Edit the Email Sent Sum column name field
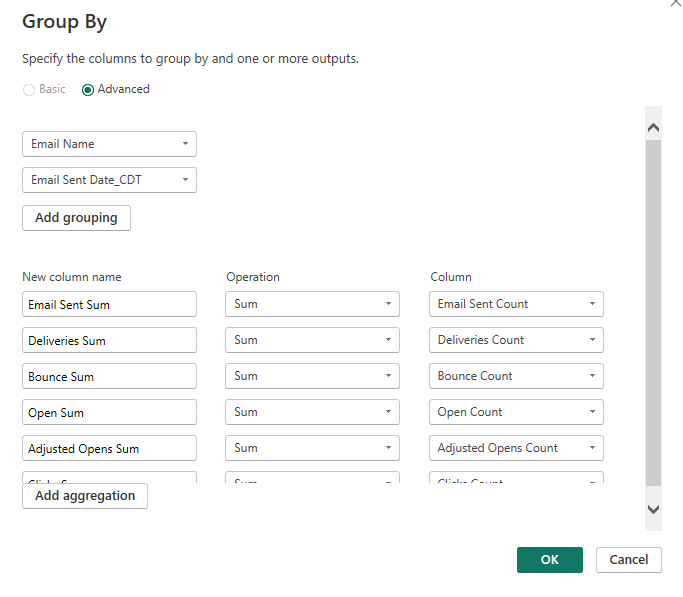This screenshot has width=683, height=597. click(109, 304)
